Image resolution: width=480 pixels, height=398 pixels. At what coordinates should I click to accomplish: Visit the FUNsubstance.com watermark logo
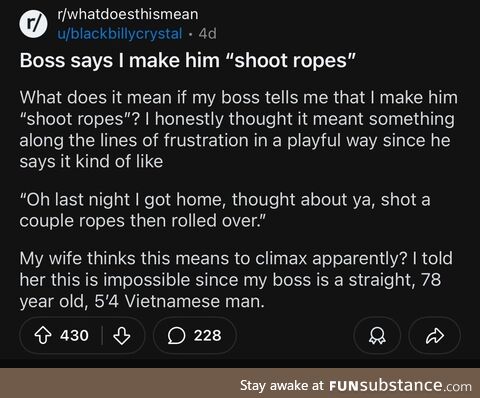pos(400,386)
